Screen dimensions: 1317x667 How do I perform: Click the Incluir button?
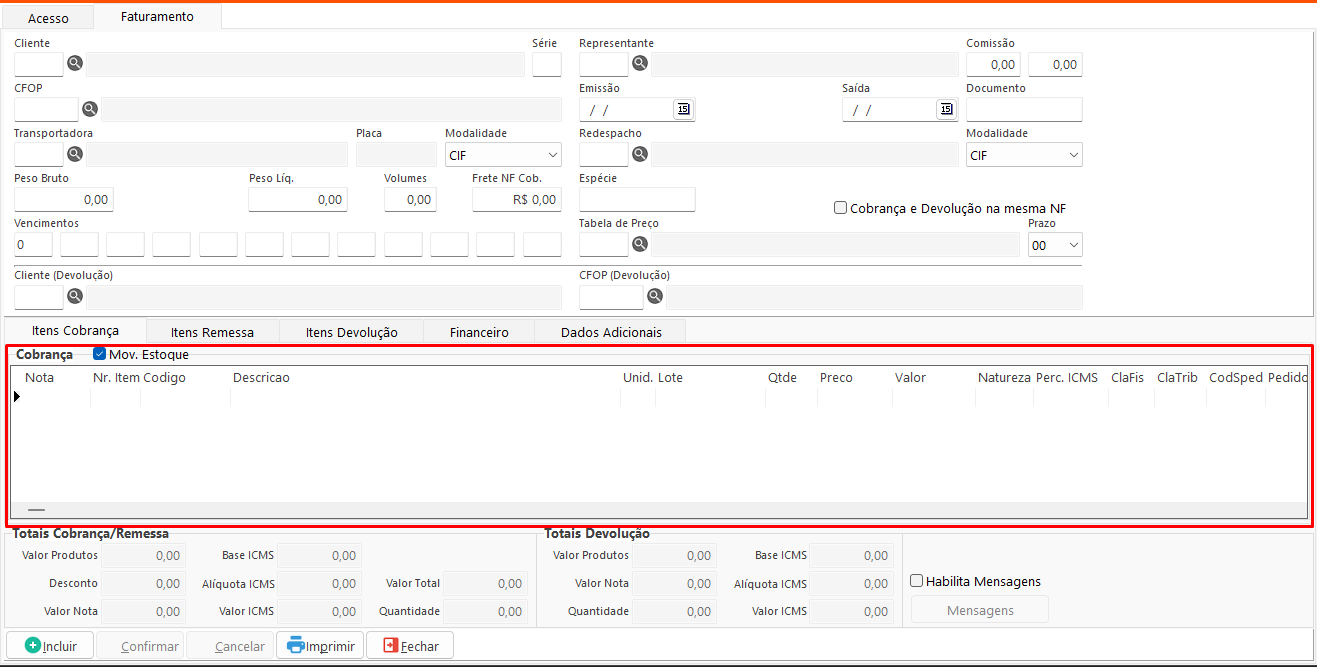pyautogui.click(x=50, y=646)
